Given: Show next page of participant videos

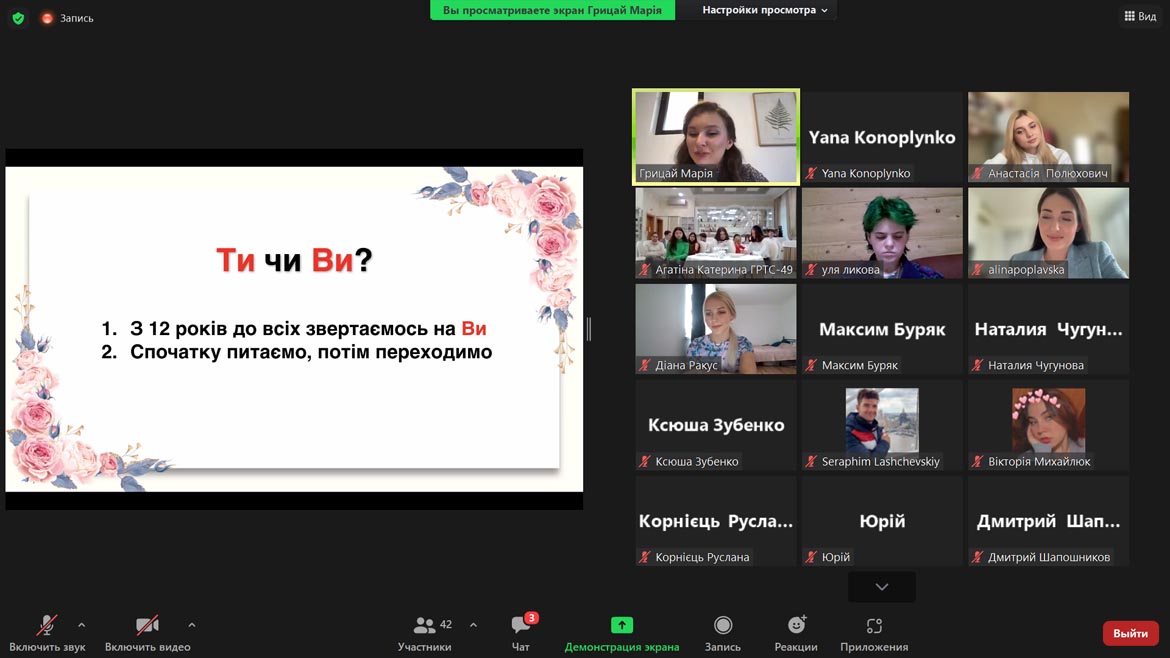Looking at the screenshot, I should (882, 587).
